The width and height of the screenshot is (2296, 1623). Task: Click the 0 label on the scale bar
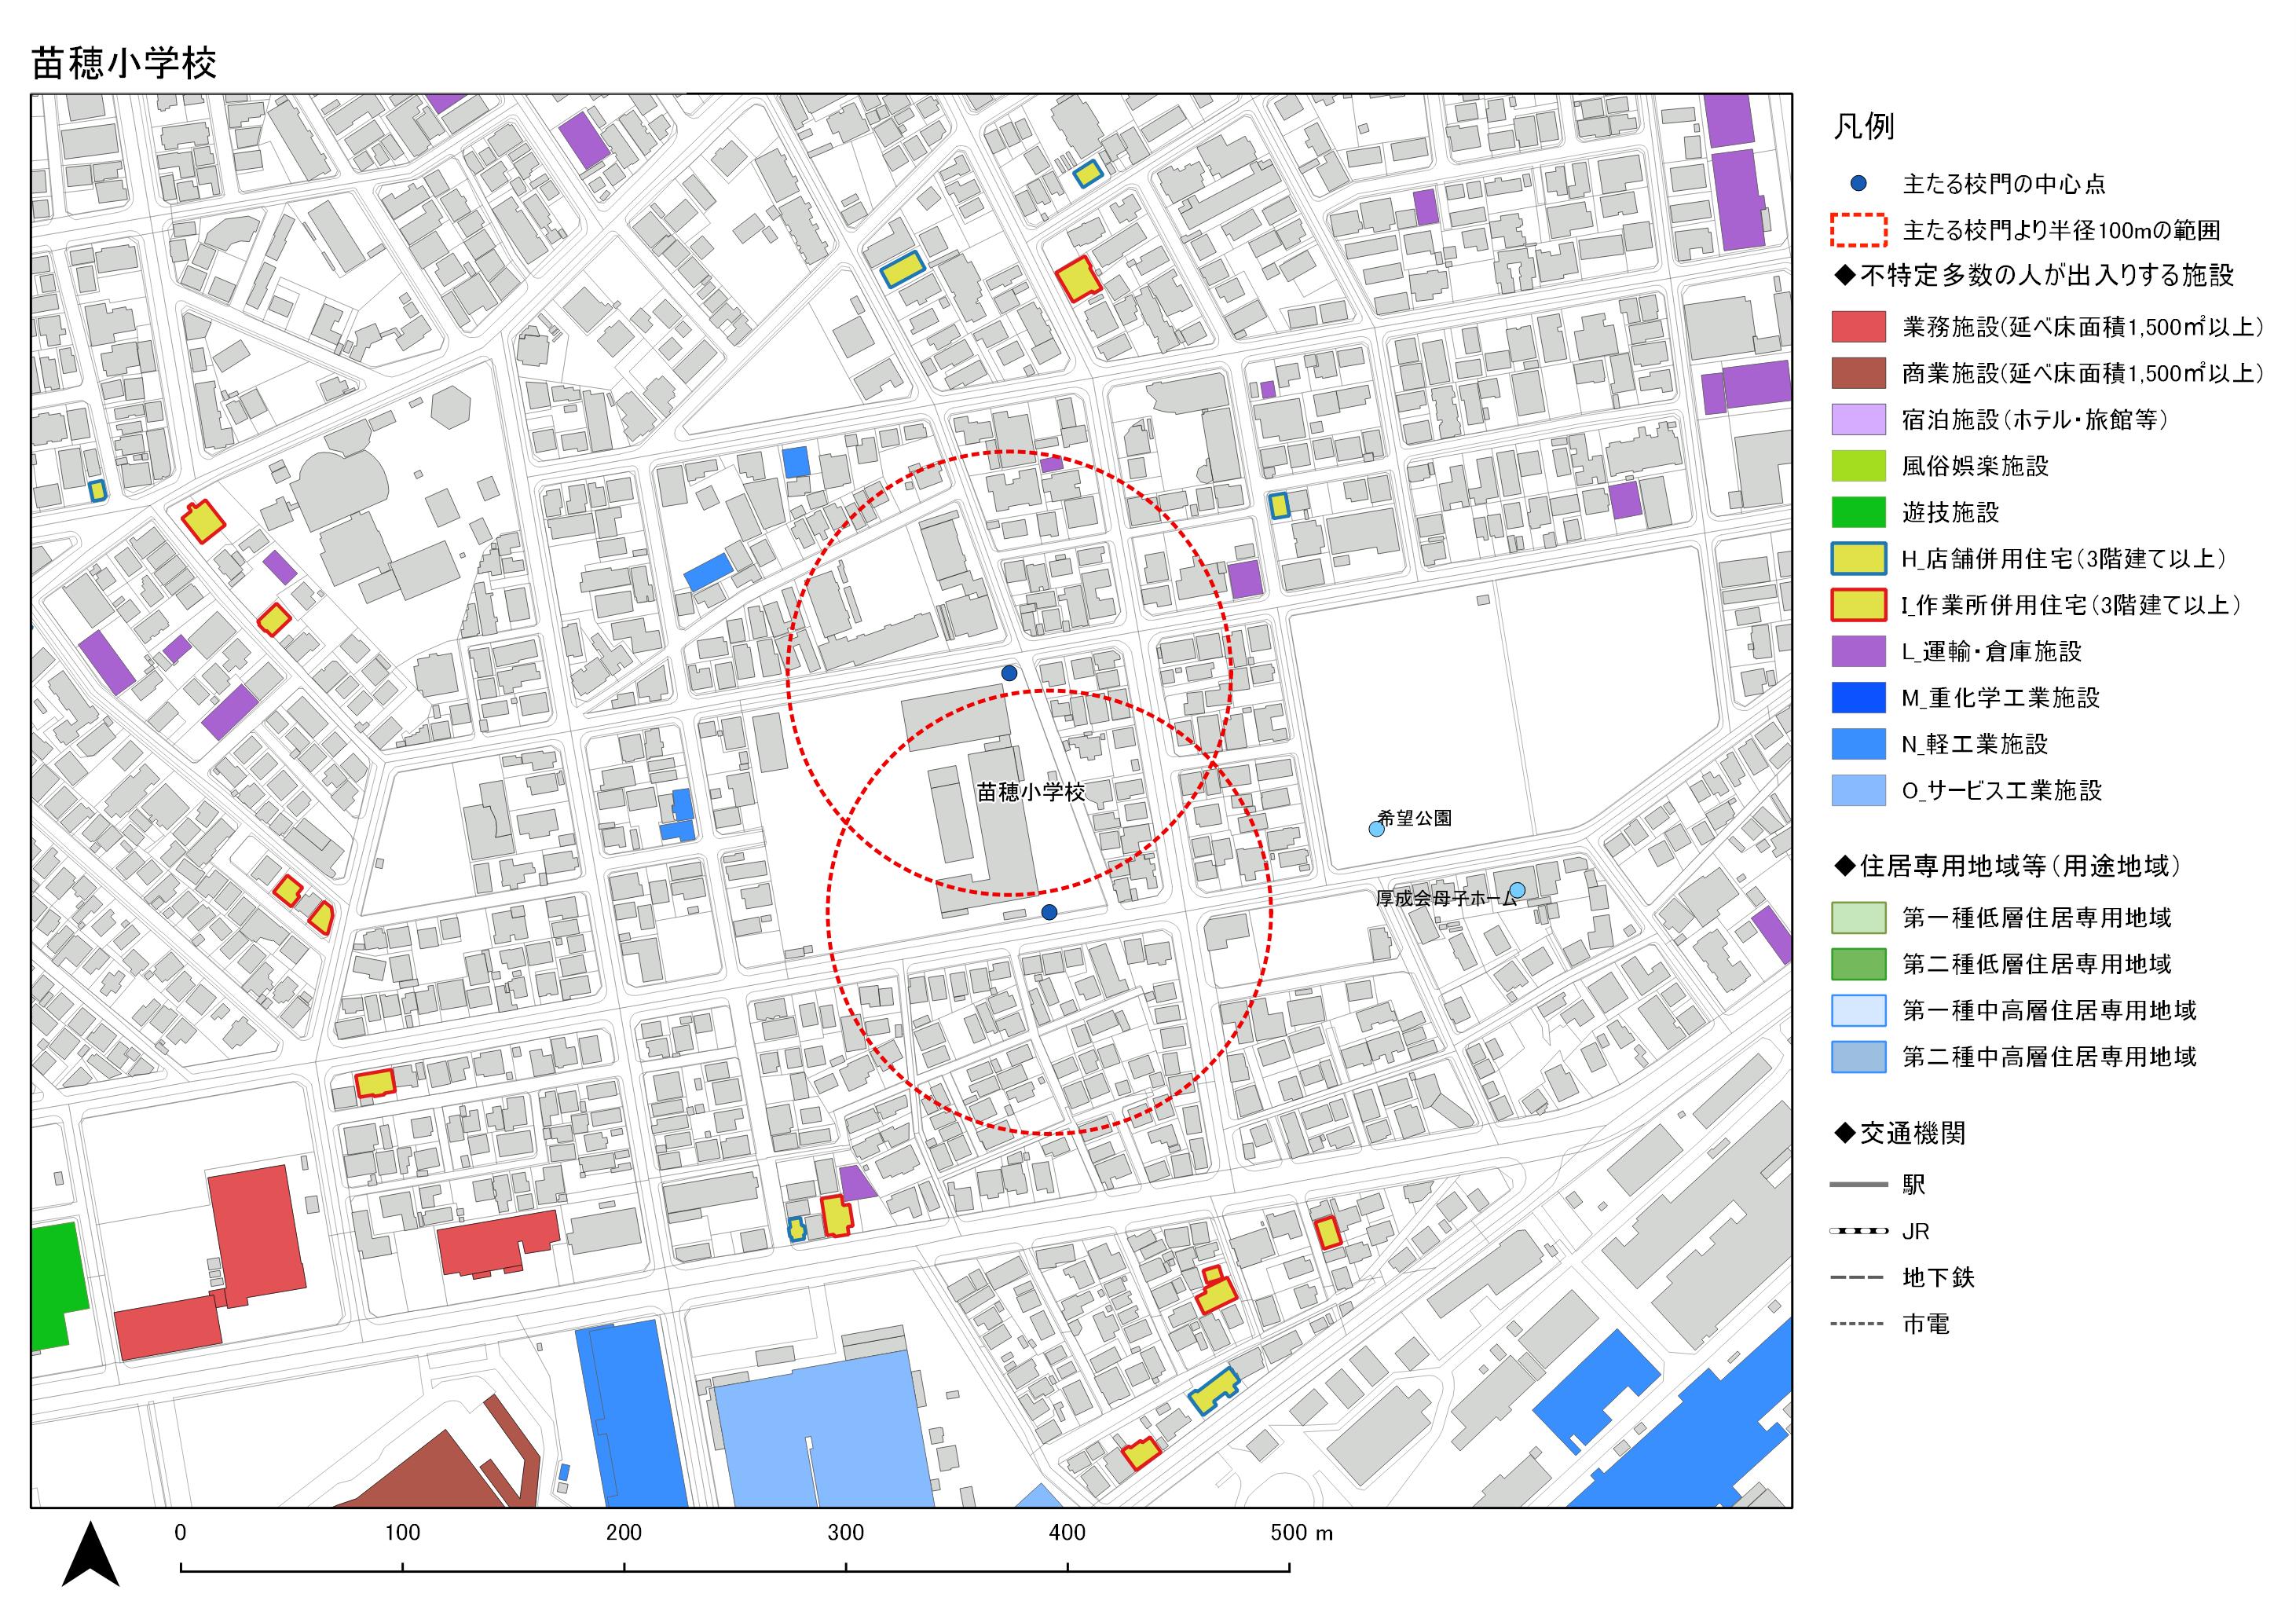(x=180, y=1533)
